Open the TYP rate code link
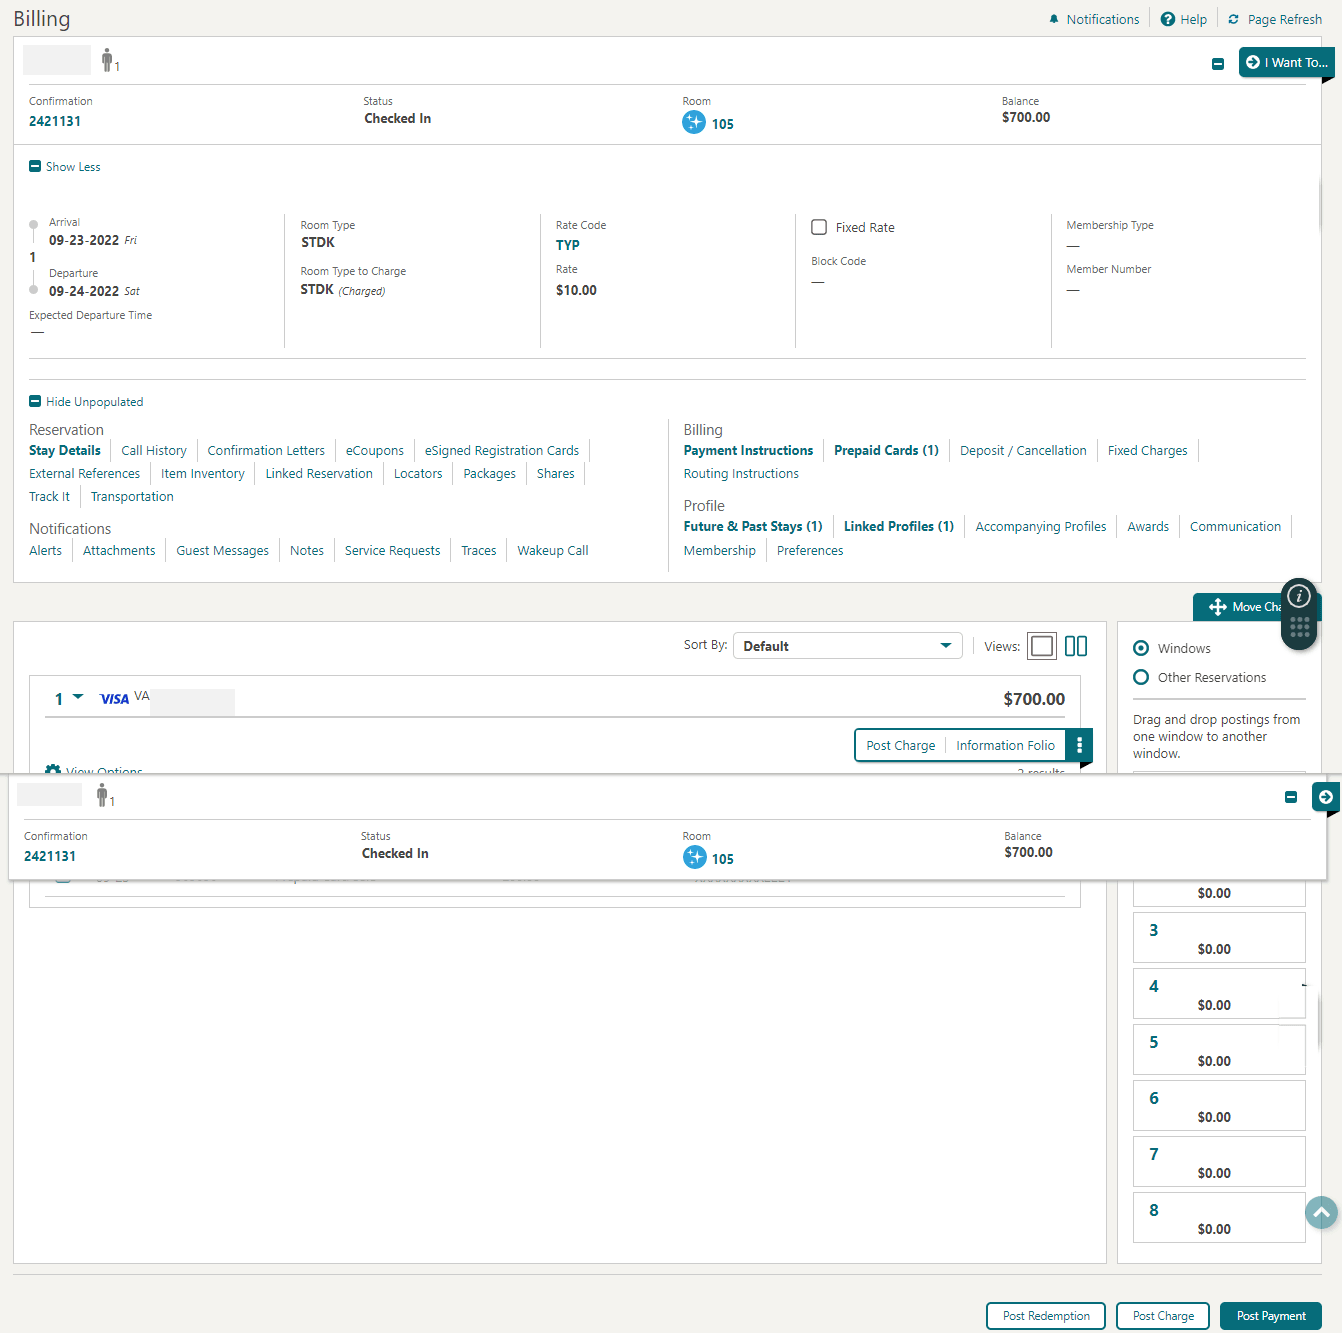The height and width of the screenshot is (1333, 1342). coord(568,245)
